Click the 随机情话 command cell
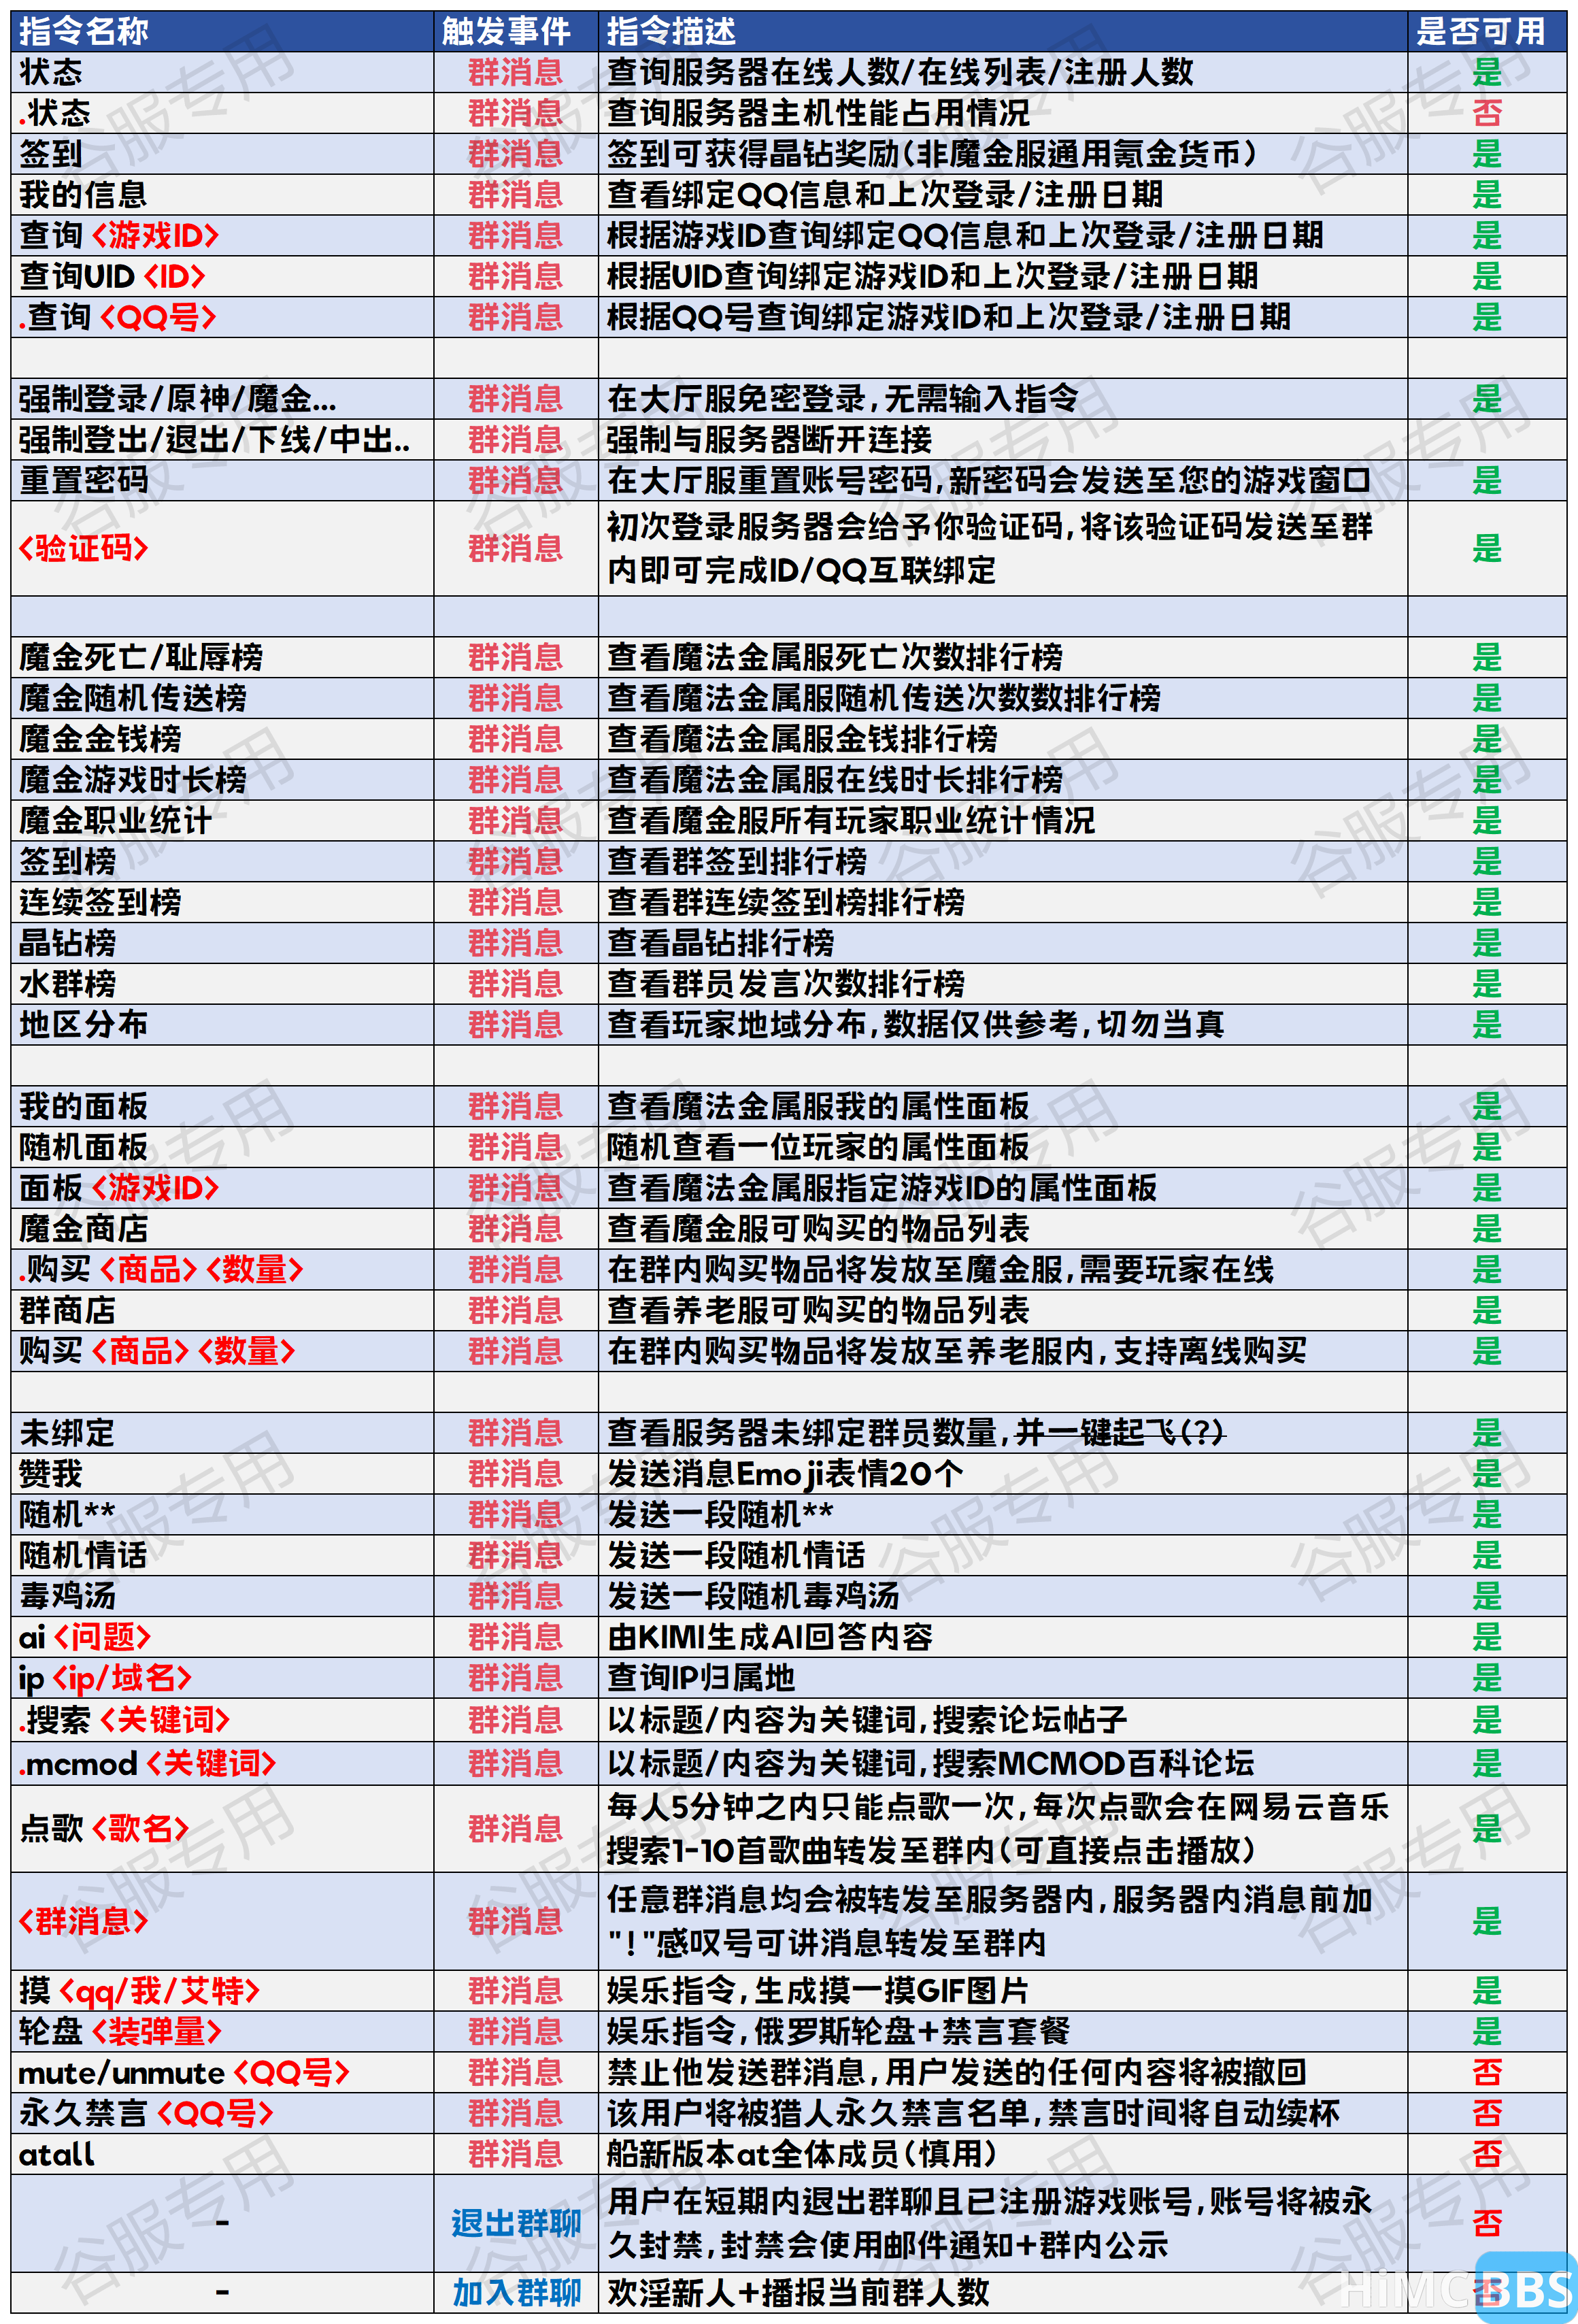Viewport: 1578px width, 2324px height. click(222, 1555)
